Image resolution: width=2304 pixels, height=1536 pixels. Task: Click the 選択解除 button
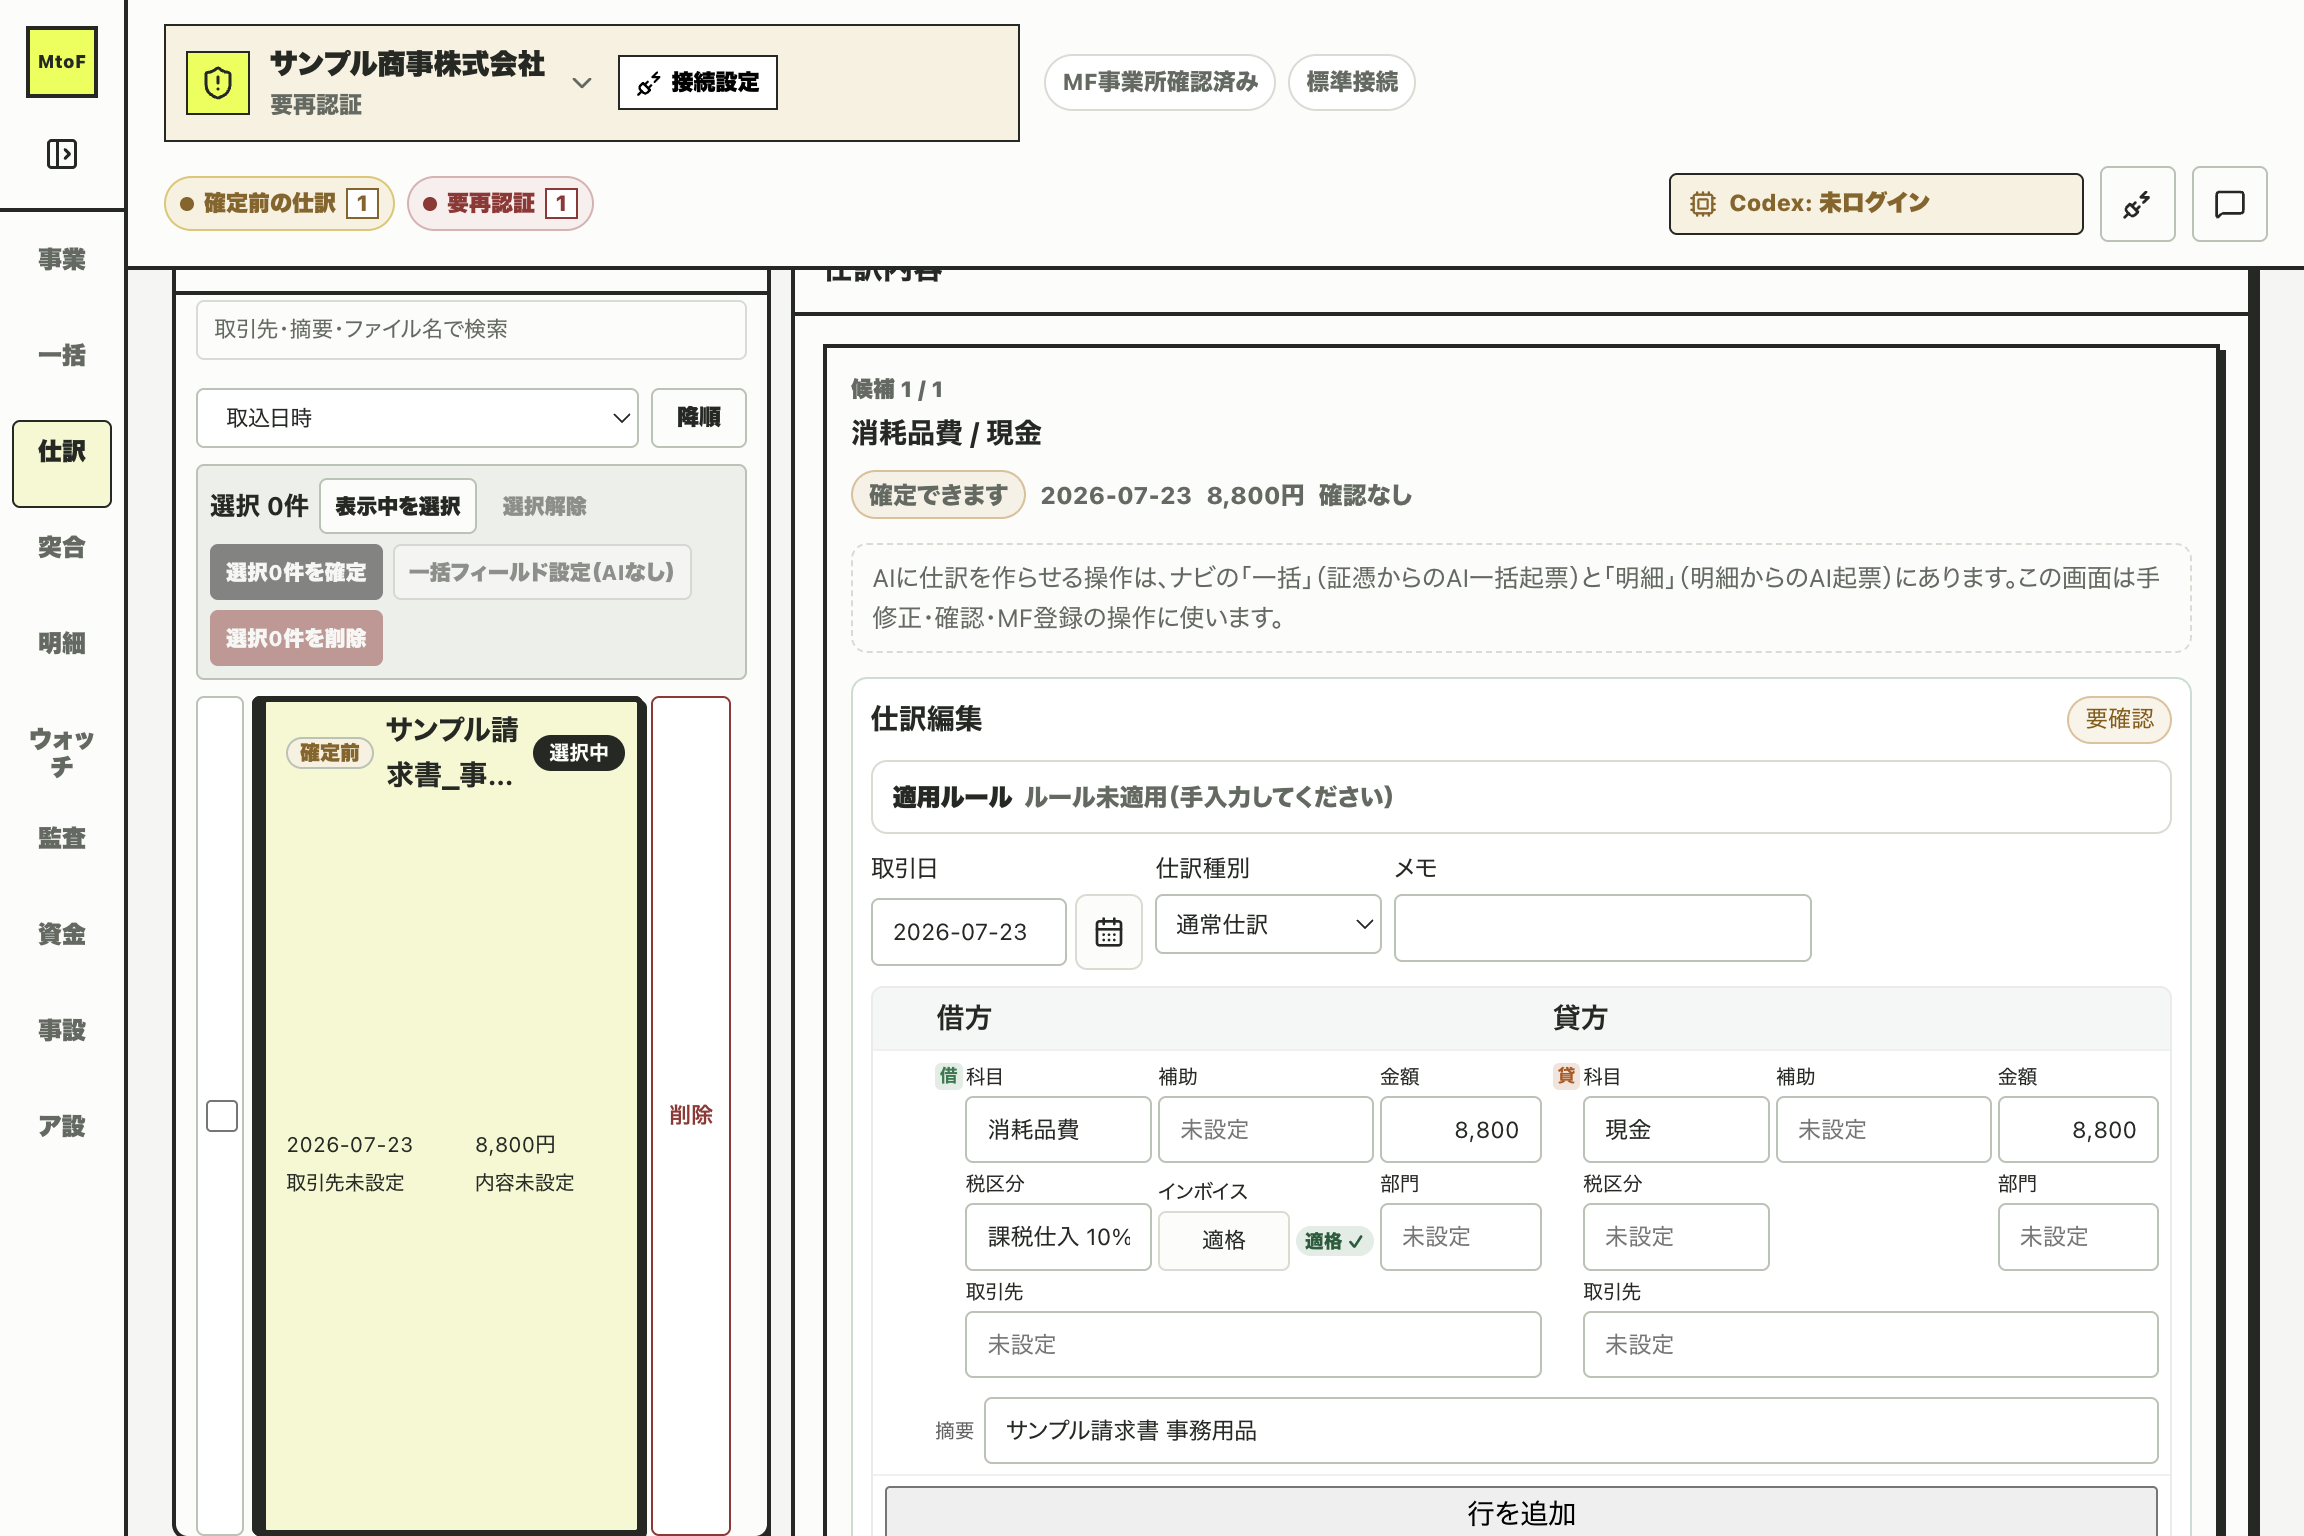click(x=544, y=506)
